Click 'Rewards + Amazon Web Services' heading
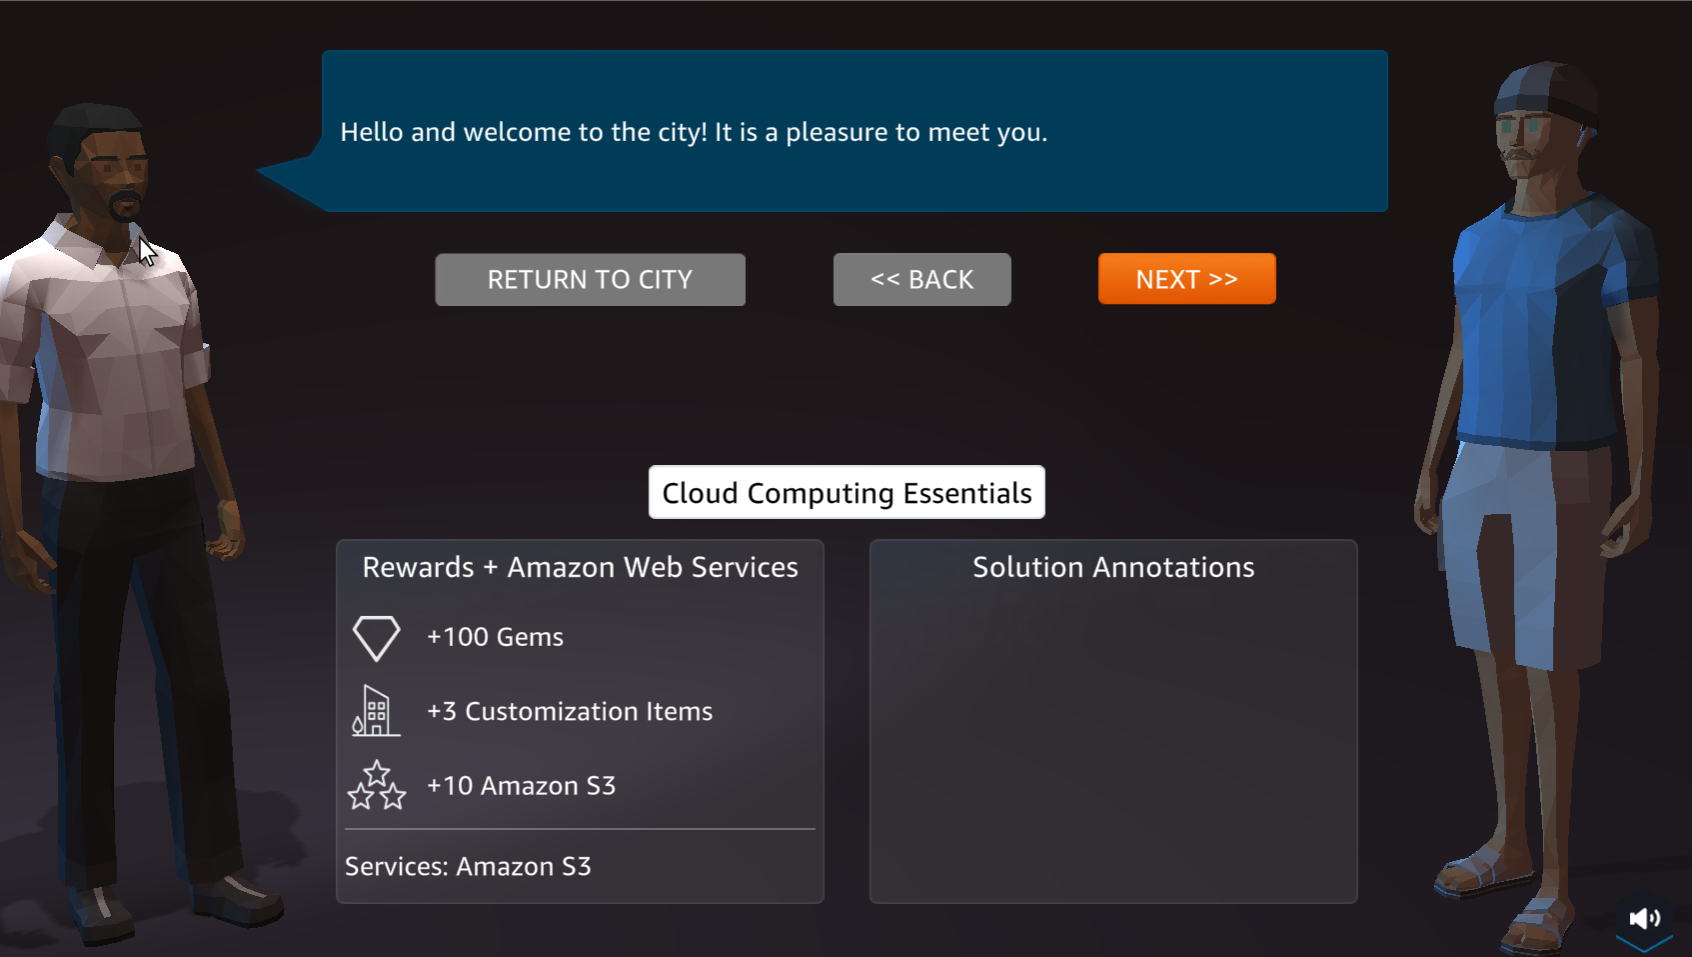 click(x=580, y=567)
